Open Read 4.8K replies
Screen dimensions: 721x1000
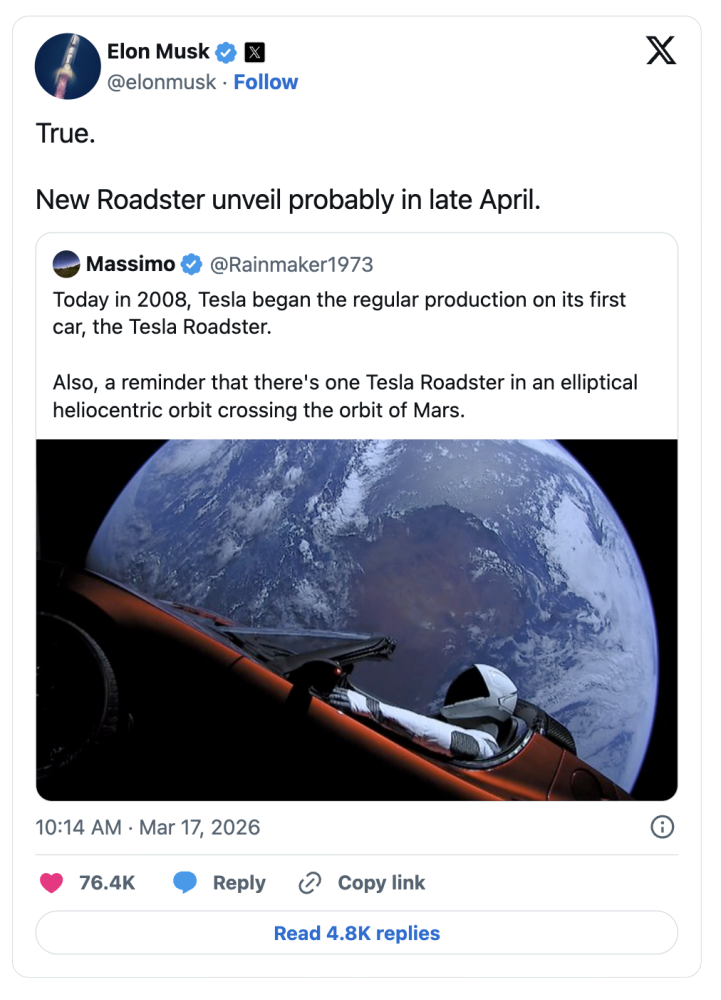point(359,932)
